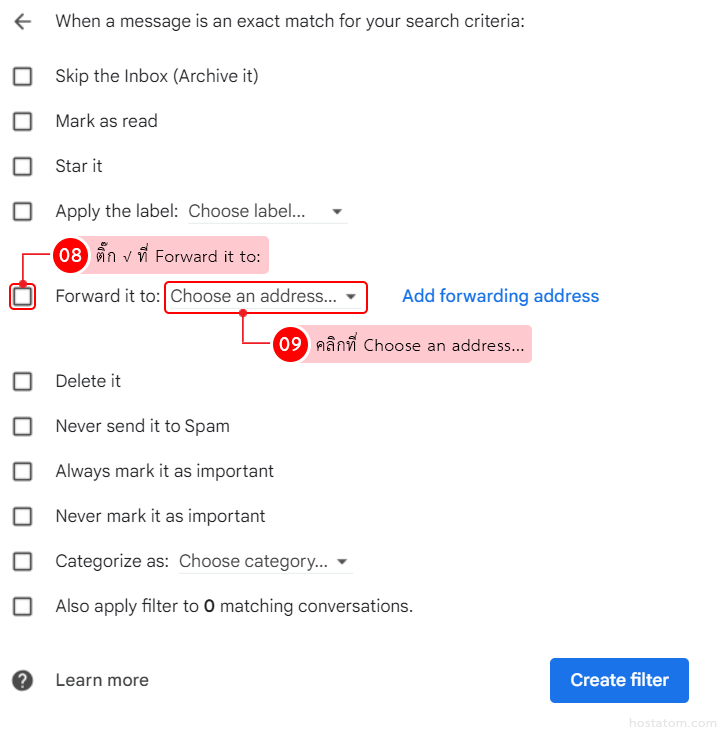Click the back arrow icon
The height and width of the screenshot is (730, 720).
coord(23,21)
